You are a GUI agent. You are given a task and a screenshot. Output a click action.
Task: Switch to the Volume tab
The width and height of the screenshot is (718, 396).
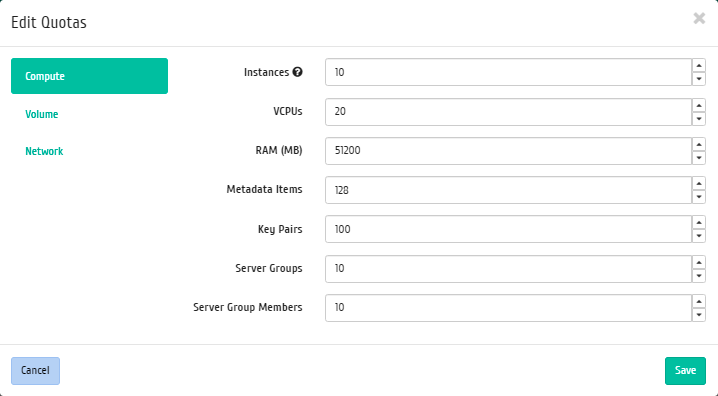click(x=42, y=114)
